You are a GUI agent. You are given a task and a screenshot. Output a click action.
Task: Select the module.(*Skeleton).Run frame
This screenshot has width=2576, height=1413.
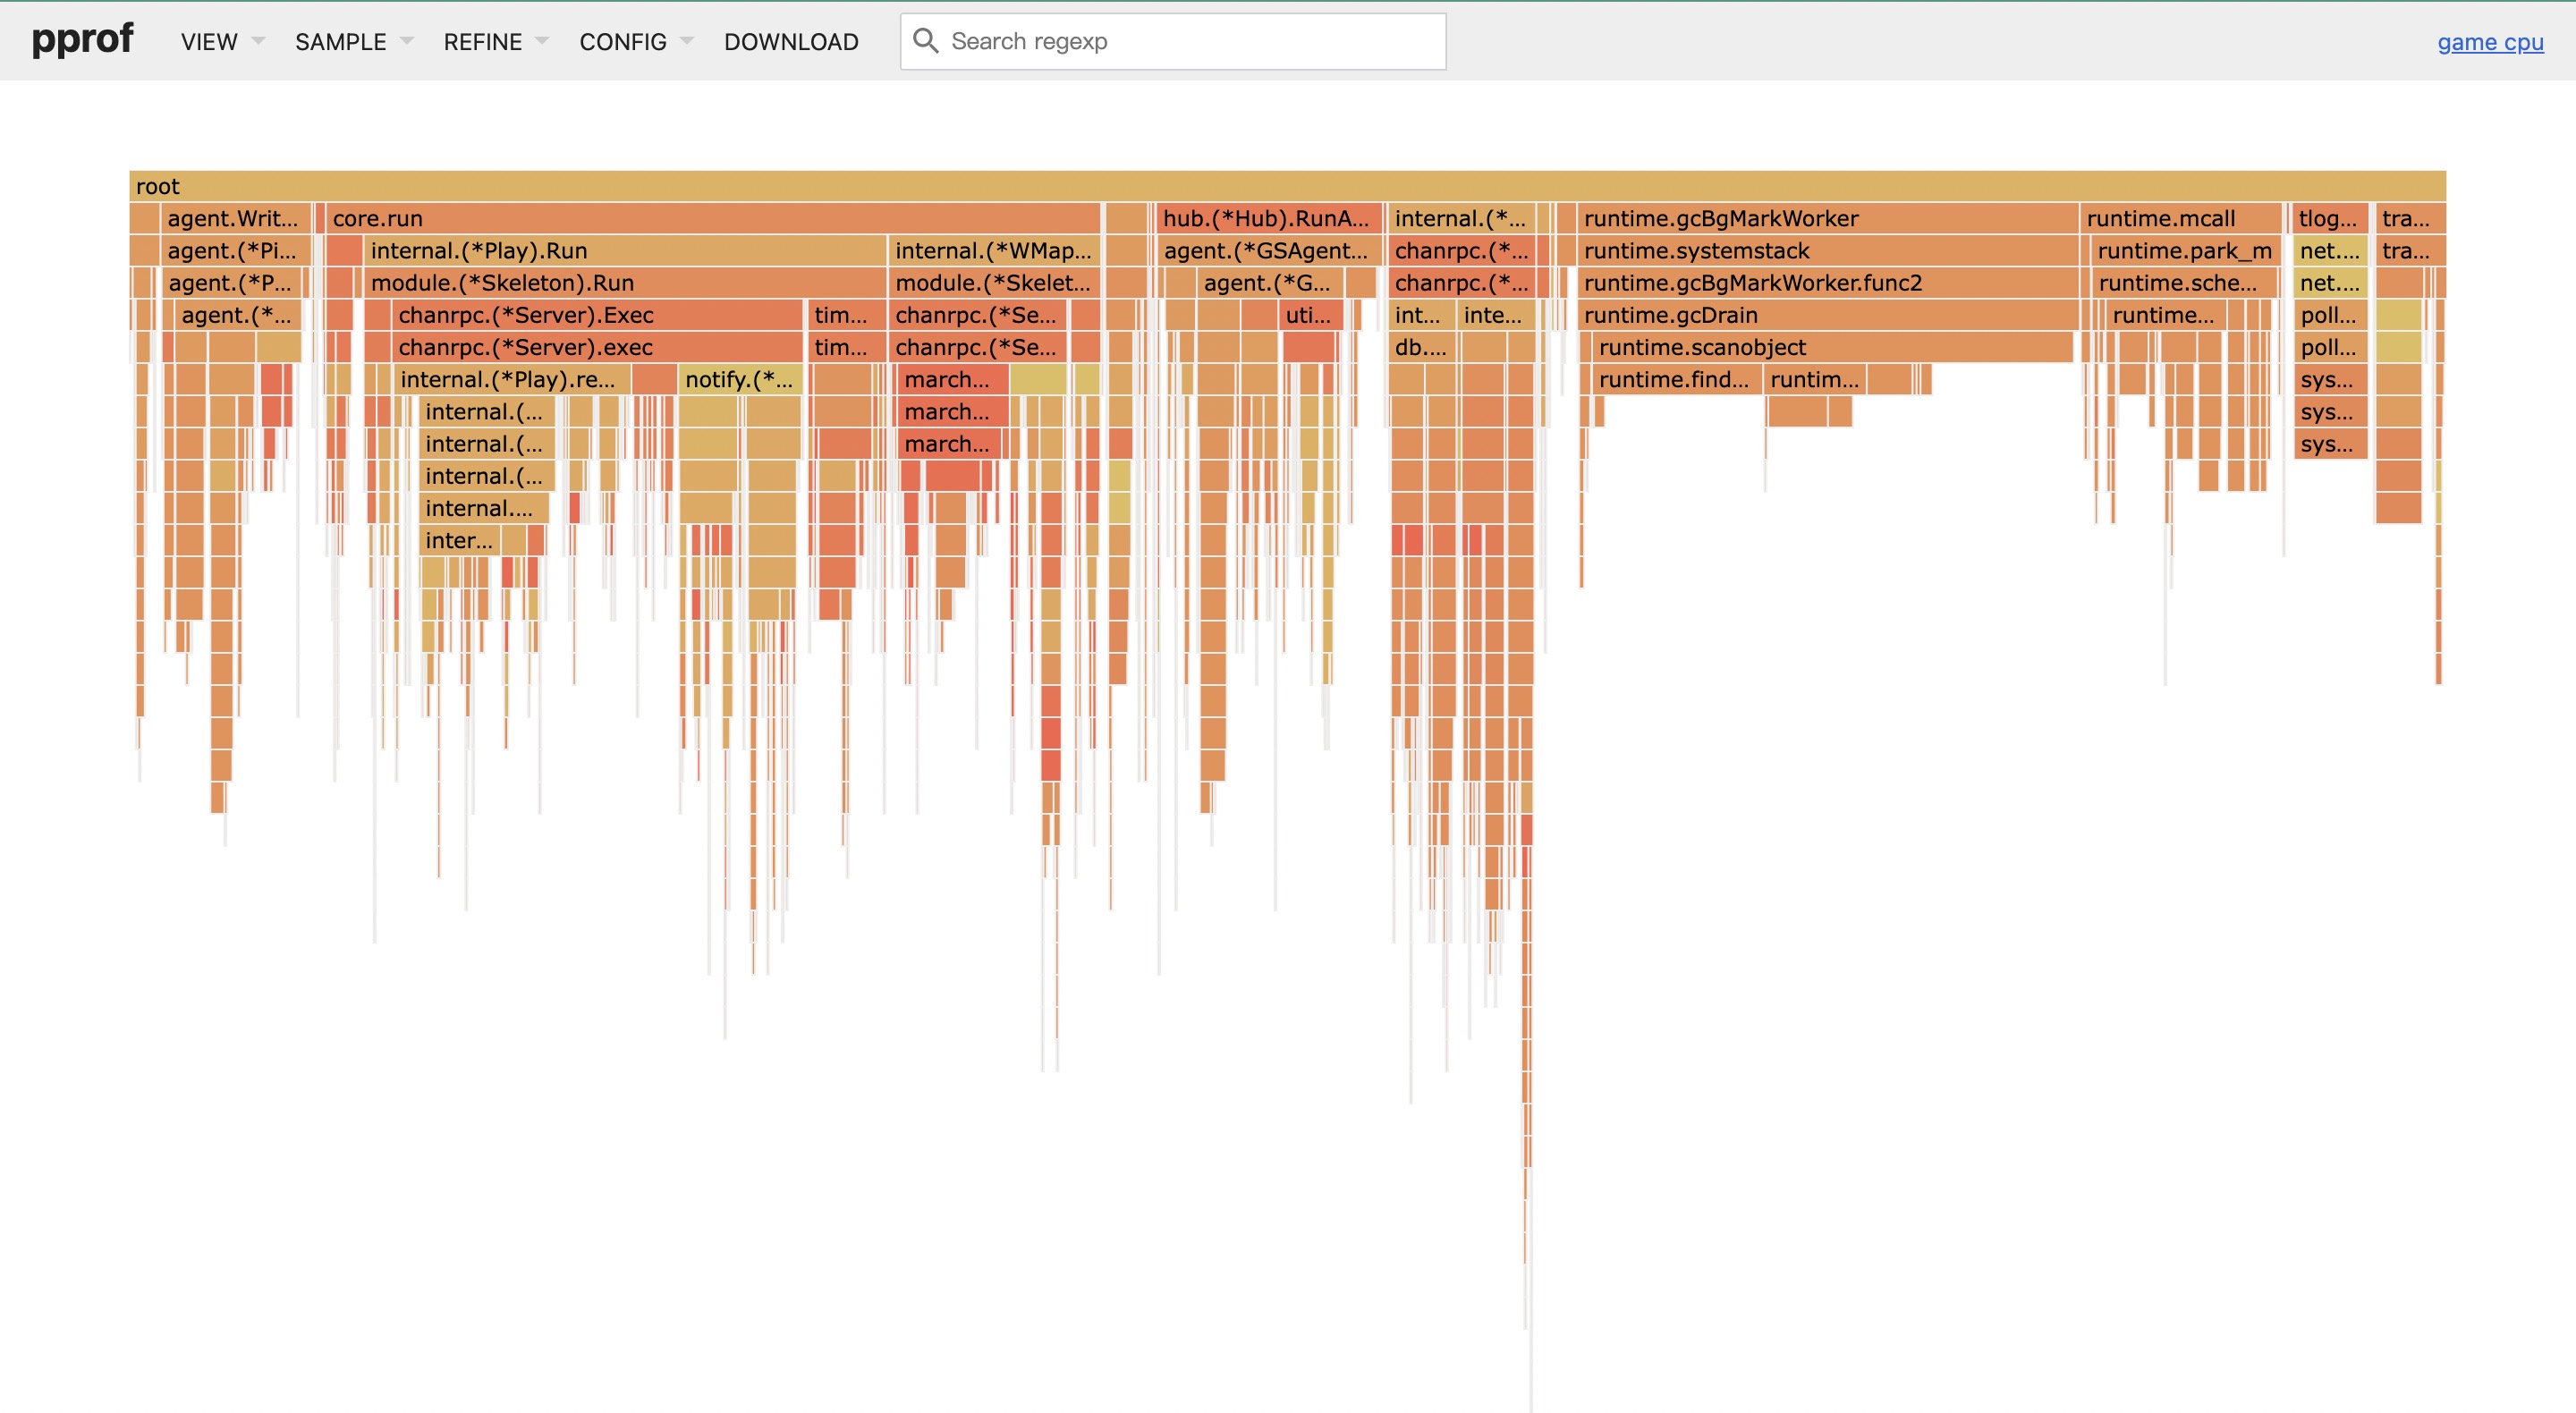624,283
